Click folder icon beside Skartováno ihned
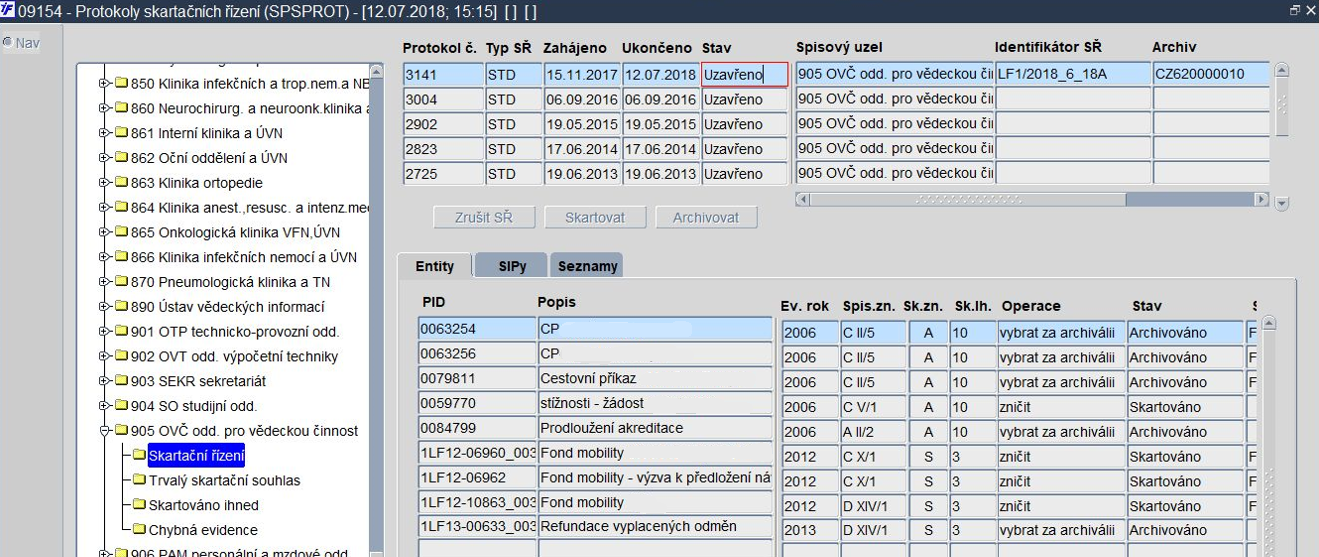The image size is (1319, 557). pos(138,505)
